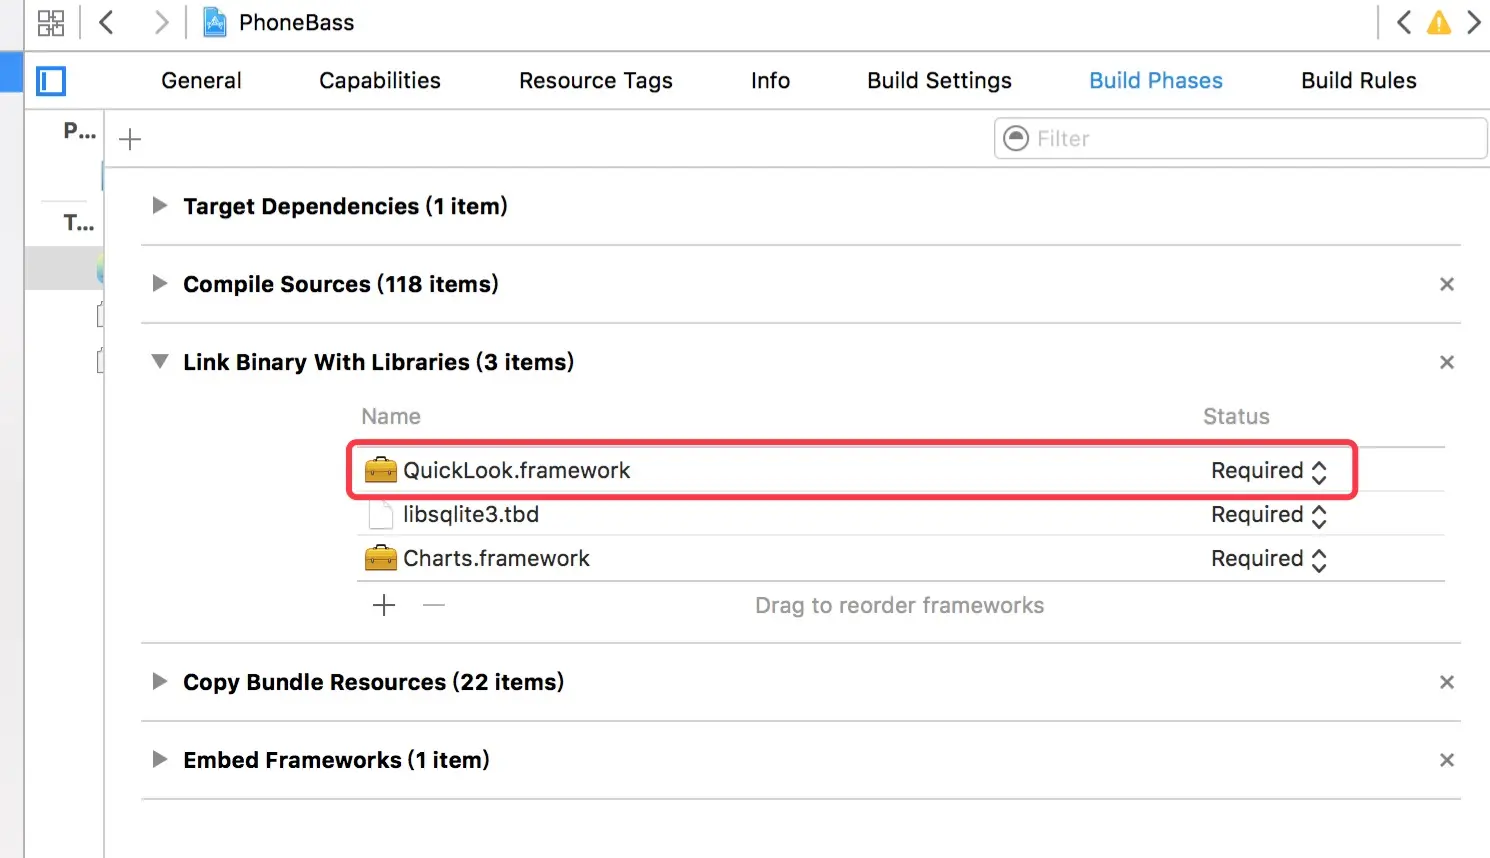Remove the Link Binary With Libraries phase
The height and width of the screenshot is (858, 1490).
click(x=1446, y=362)
